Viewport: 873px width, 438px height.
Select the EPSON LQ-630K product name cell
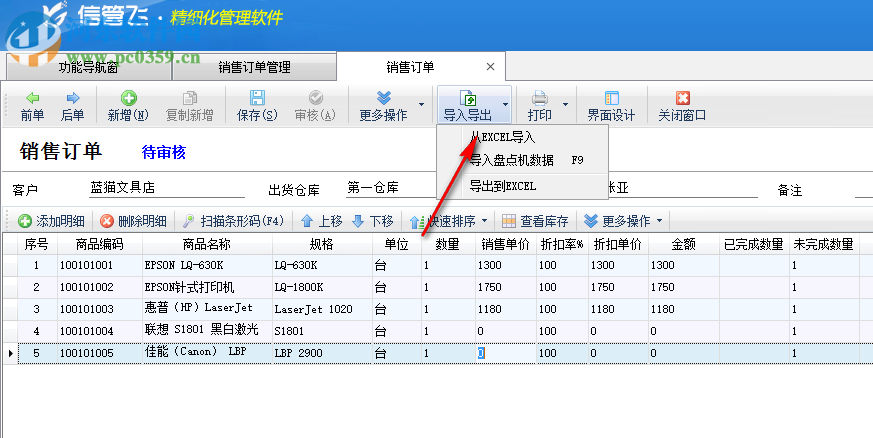207,265
